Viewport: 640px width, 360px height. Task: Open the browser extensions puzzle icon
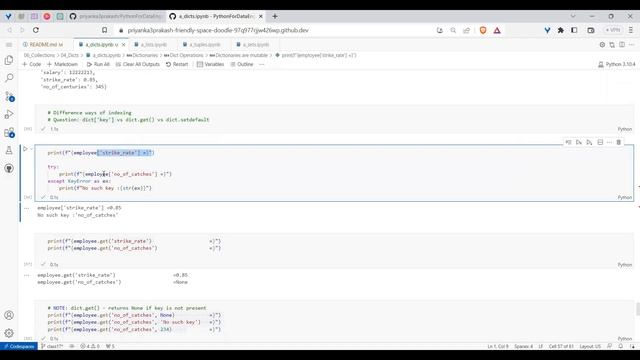click(560, 30)
